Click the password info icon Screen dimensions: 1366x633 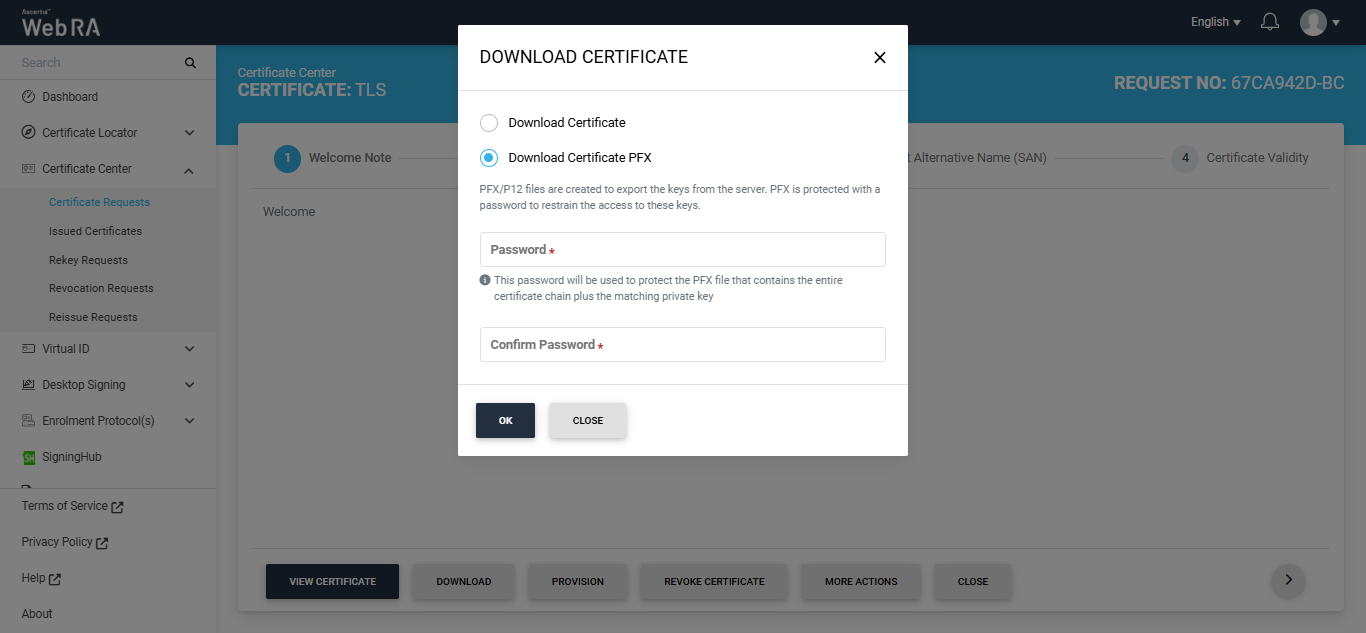[485, 281]
